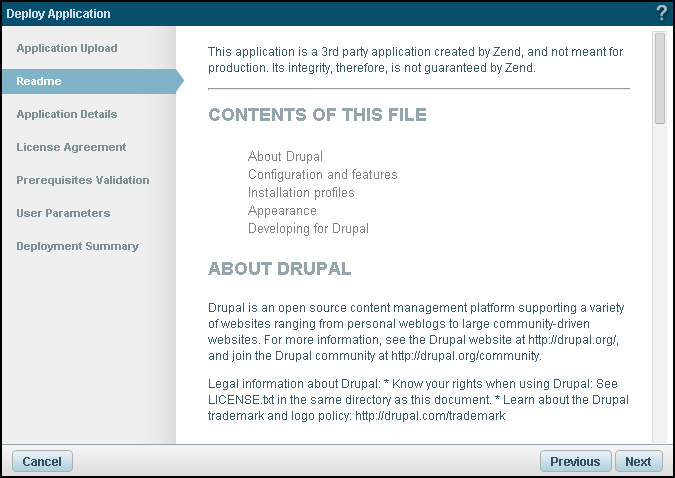Click the Next button
Image resolution: width=675 pixels, height=478 pixels.
click(638, 461)
